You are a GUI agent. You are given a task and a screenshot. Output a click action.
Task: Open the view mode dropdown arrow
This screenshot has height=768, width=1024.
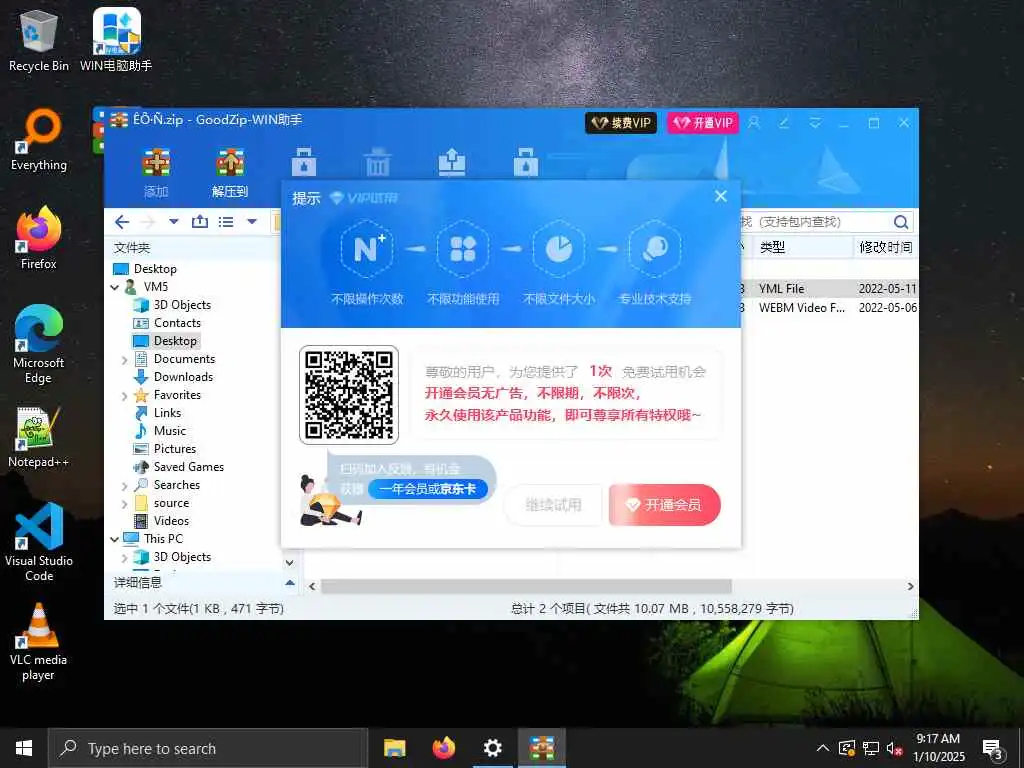(251, 222)
